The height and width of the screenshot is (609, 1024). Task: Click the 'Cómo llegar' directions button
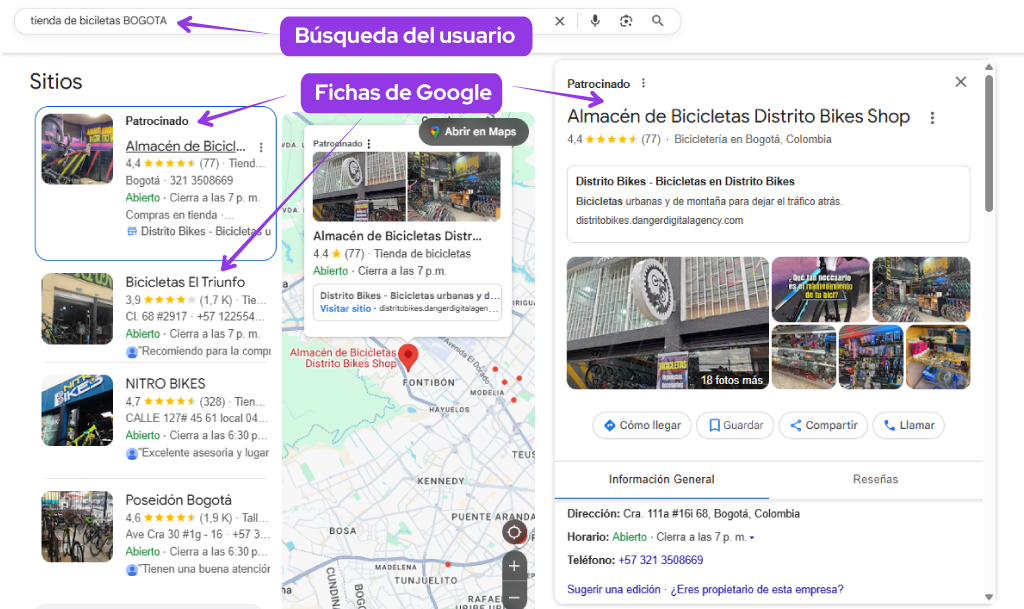coord(641,425)
